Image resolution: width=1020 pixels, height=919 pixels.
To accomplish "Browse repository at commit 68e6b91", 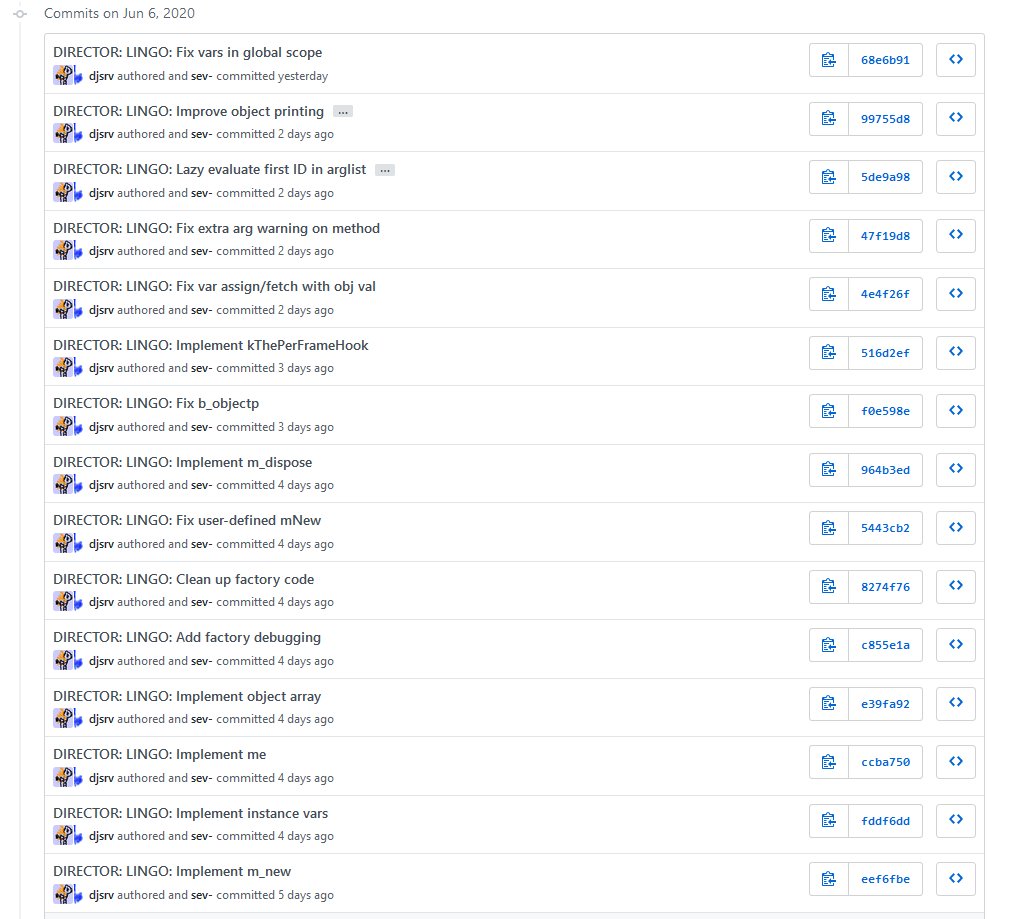I will 956,60.
